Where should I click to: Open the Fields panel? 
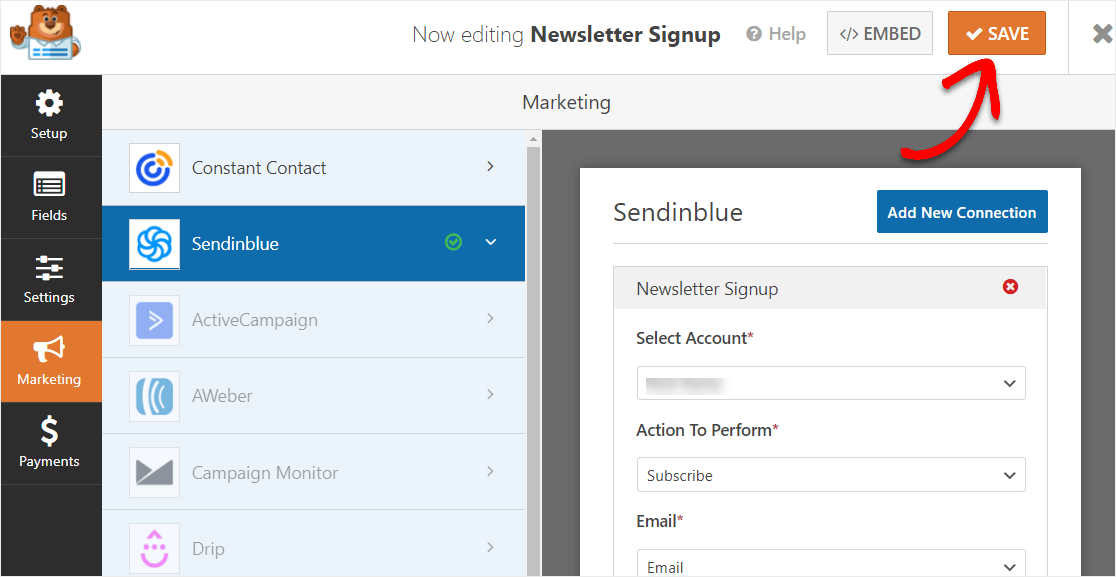pos(49,197)
